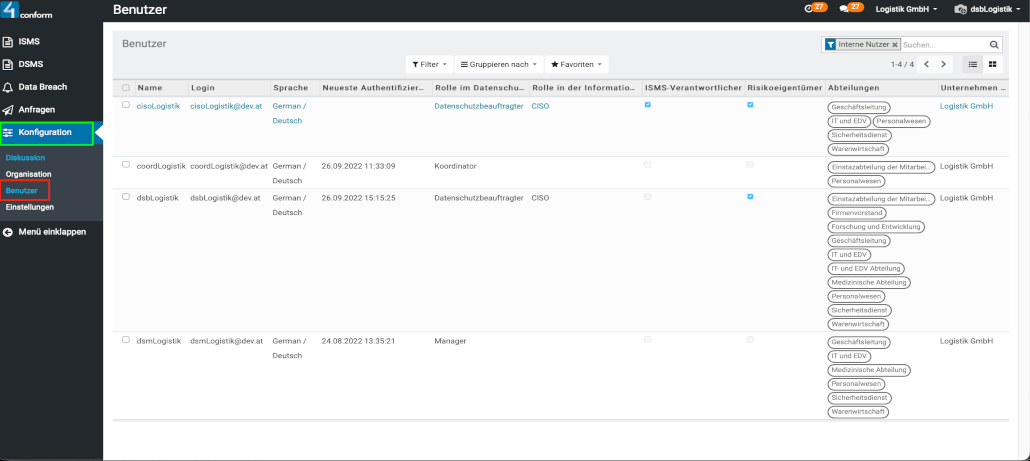Open the Gruppieren nach dropdown

pyautogui.click(x=498, y=64)
